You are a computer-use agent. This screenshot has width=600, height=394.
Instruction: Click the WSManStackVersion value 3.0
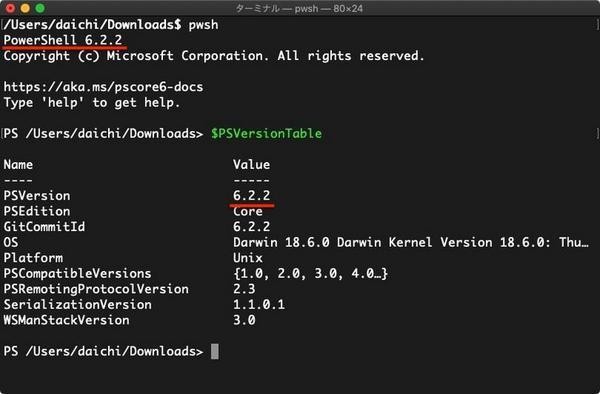(244, 320)
